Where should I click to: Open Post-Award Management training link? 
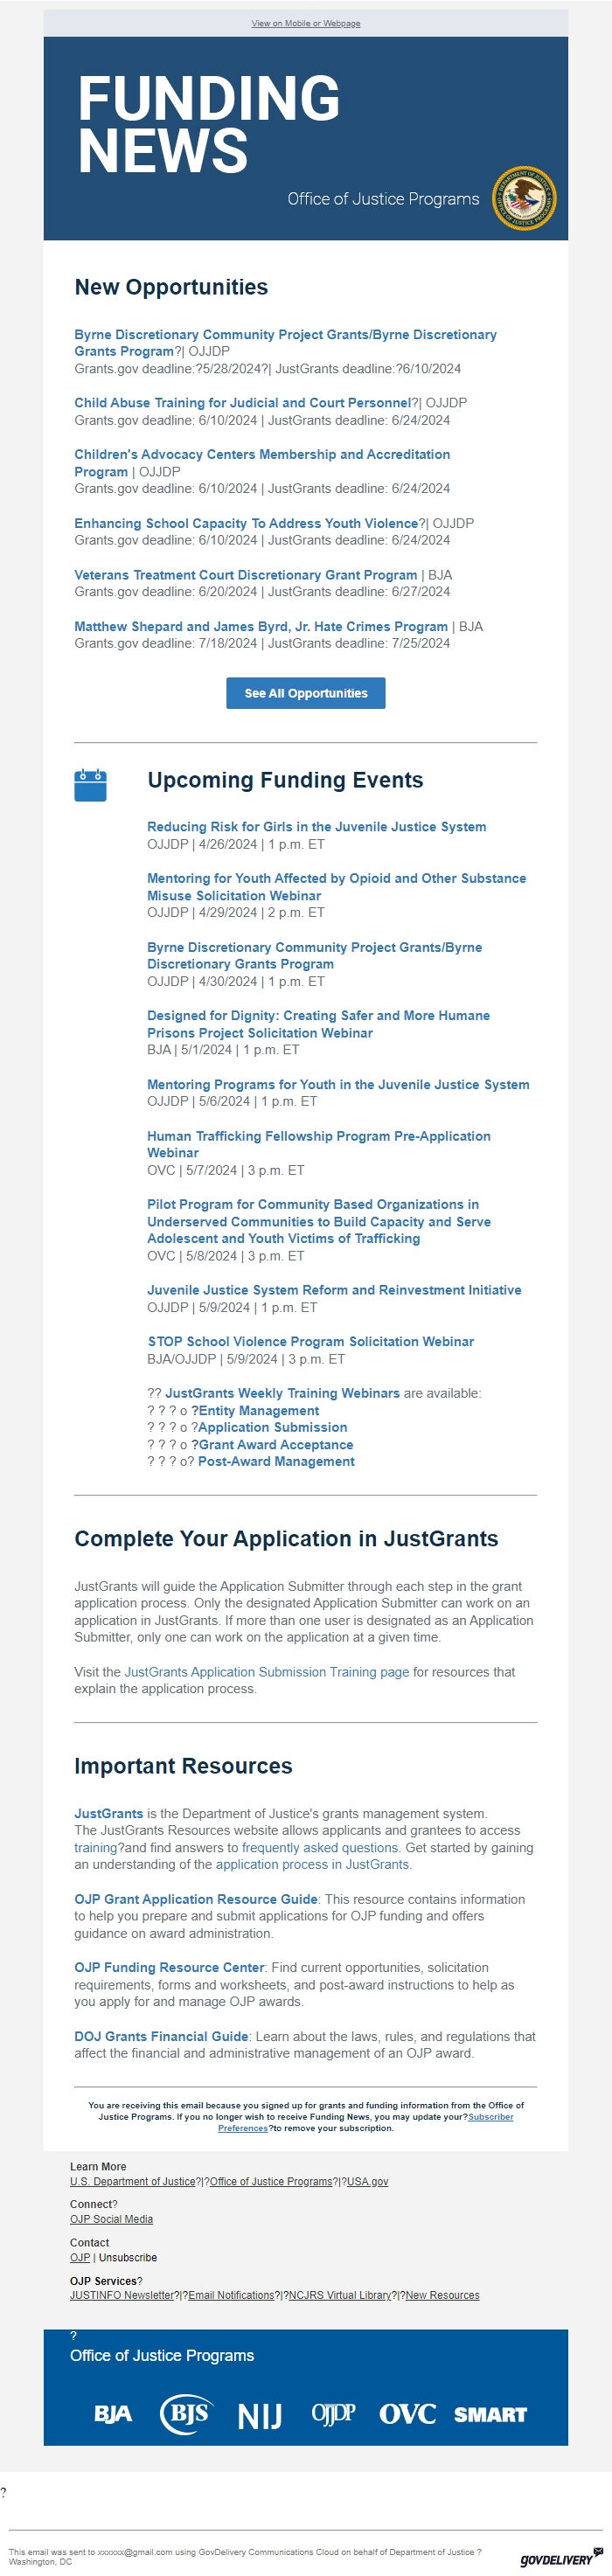tap(276, 1462)
